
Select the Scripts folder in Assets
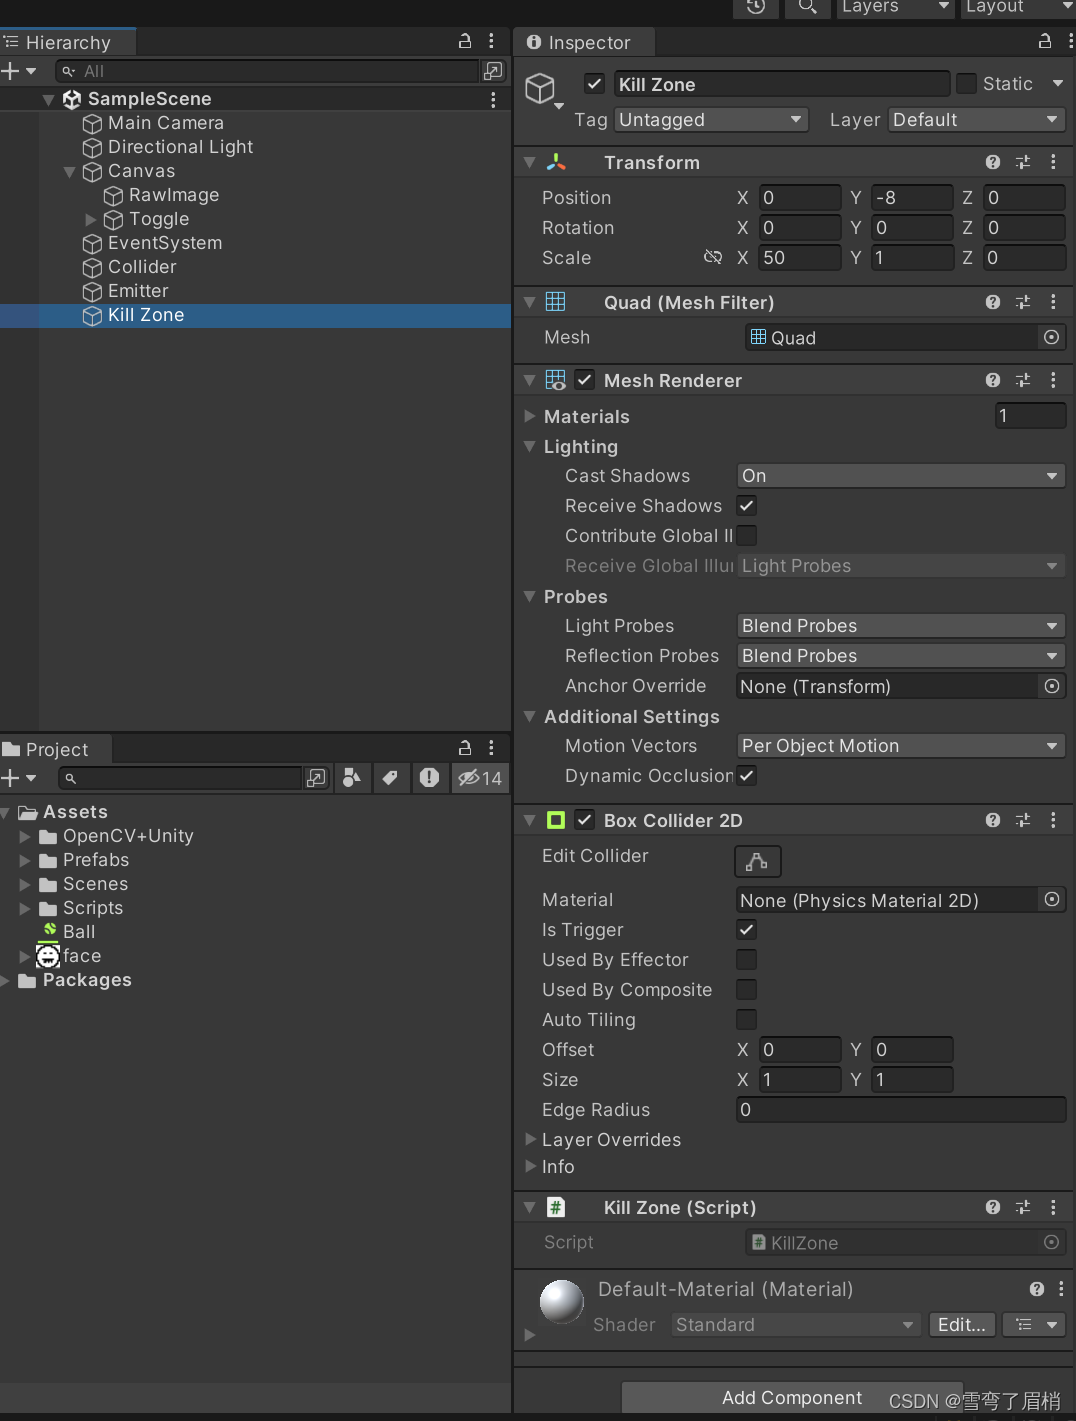click(x=93, y=908)
